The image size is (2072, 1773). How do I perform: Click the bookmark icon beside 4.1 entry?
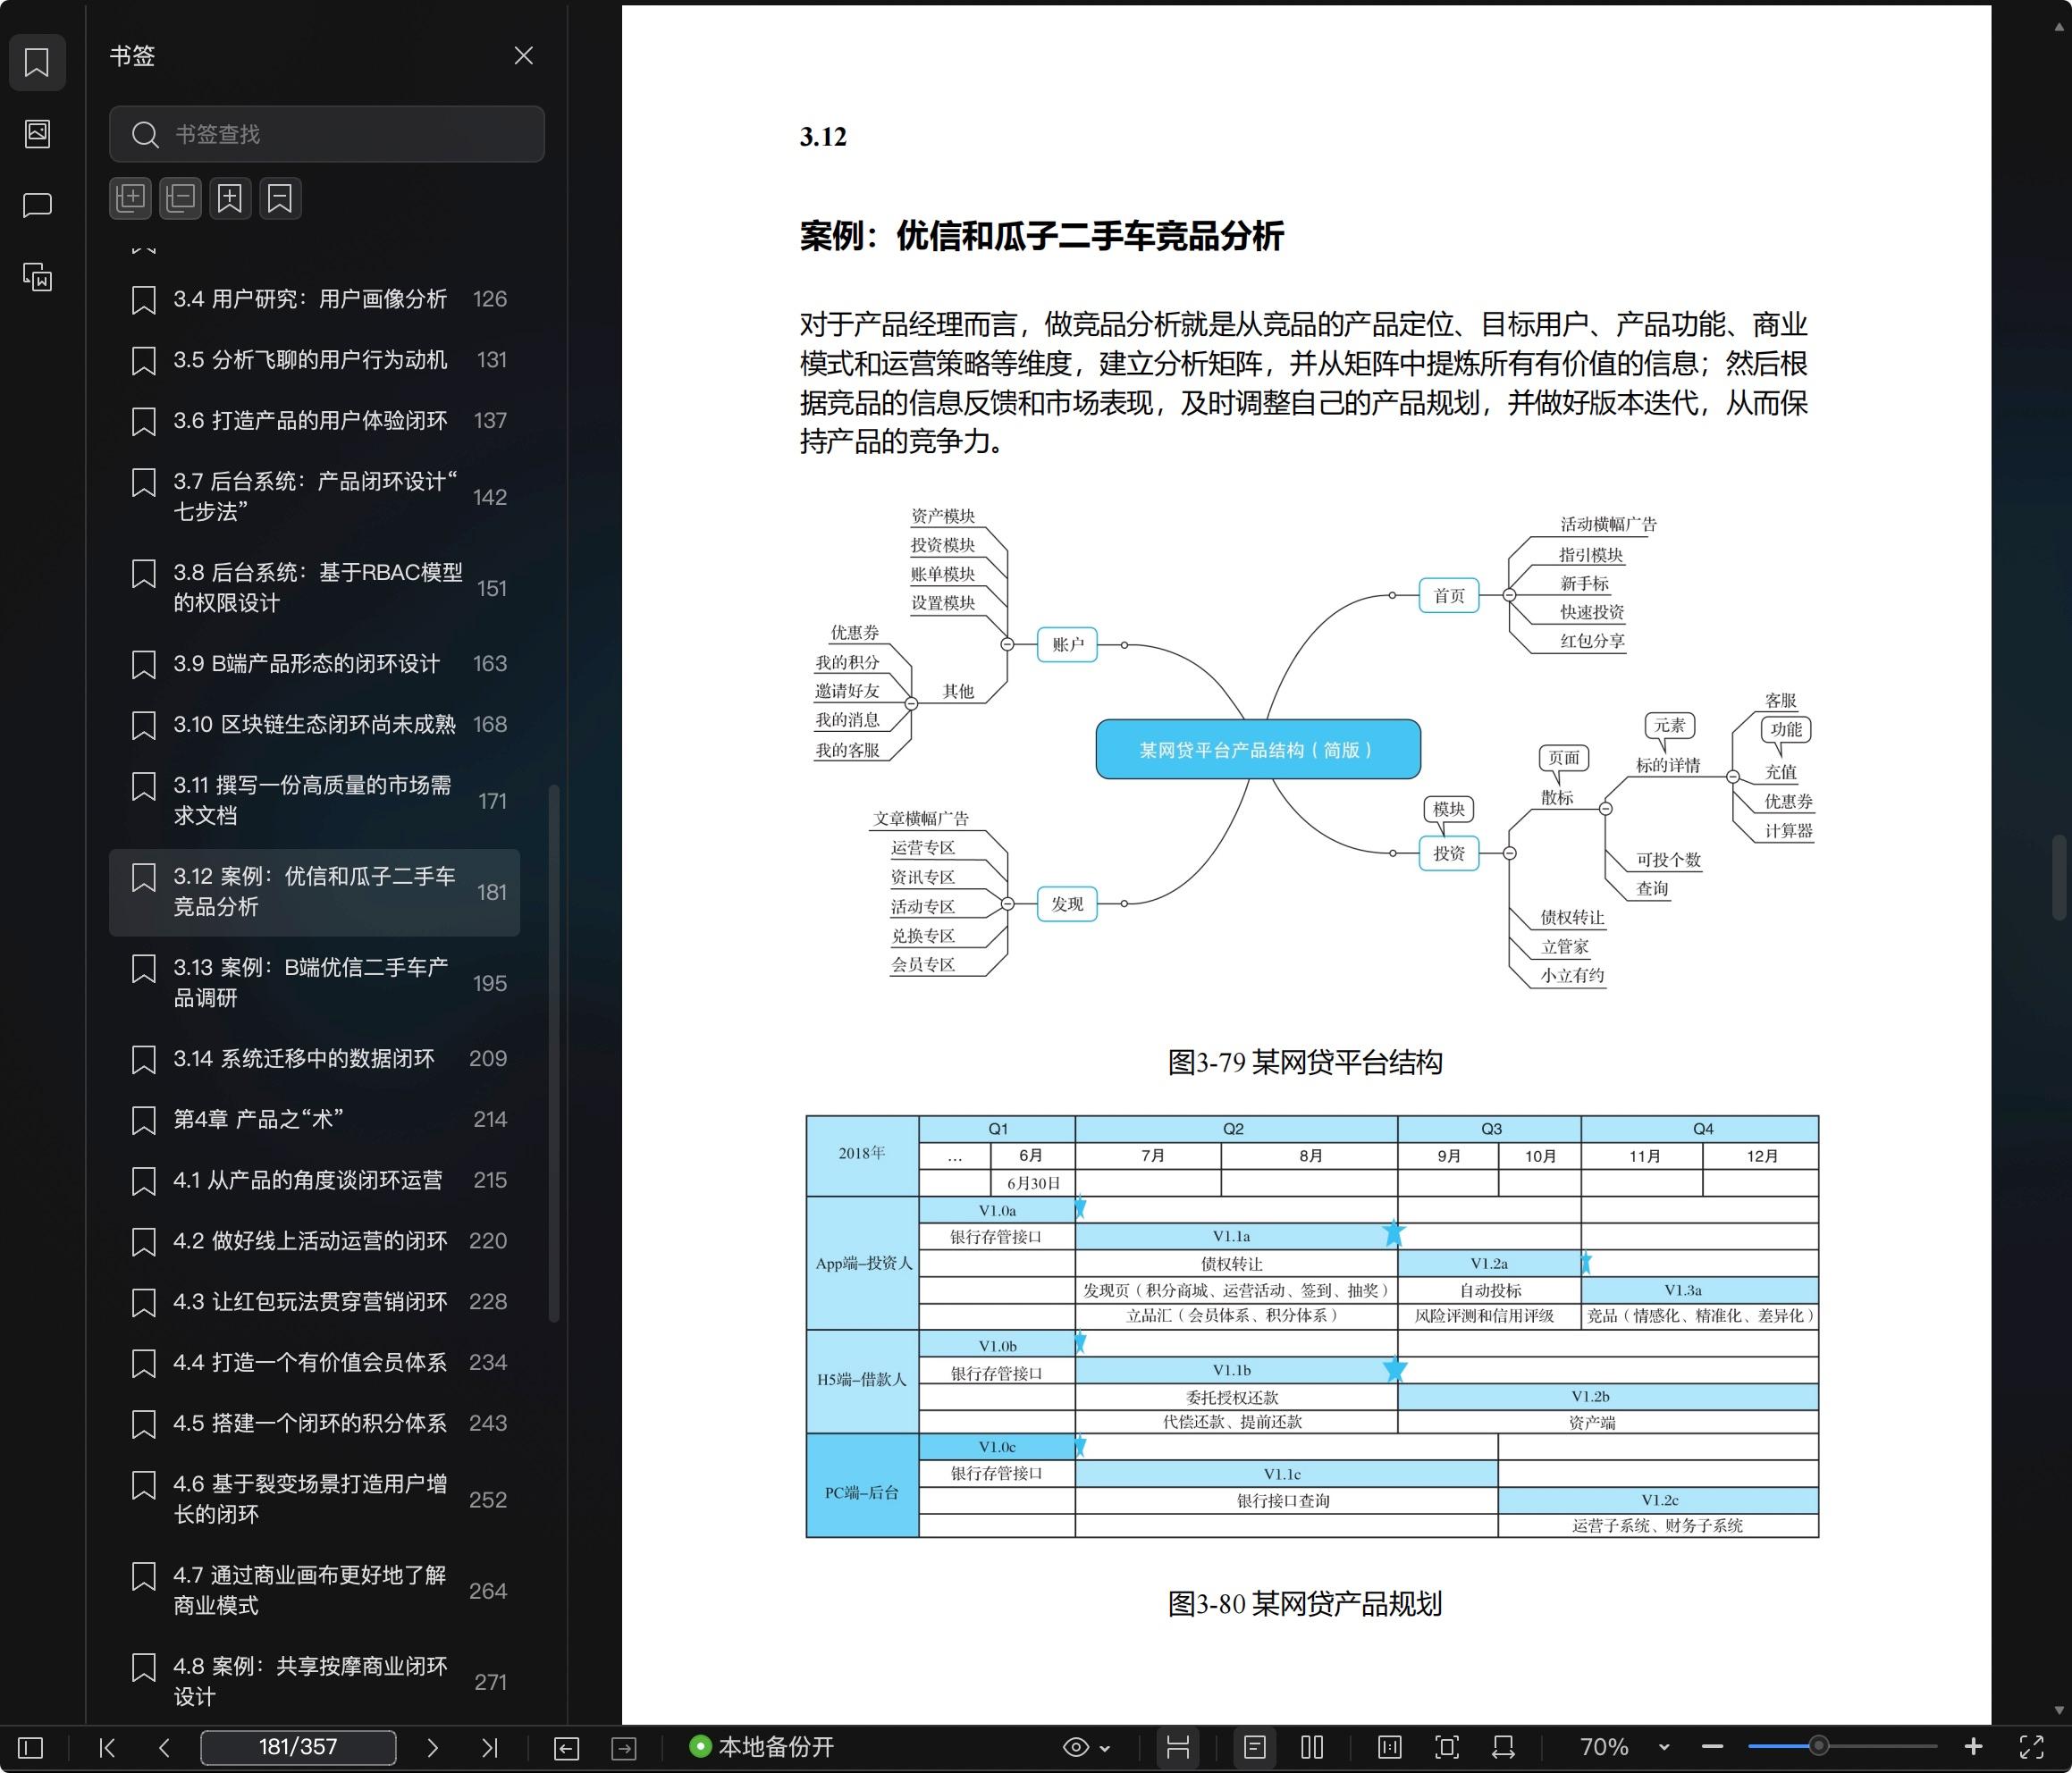point(144,1182)
